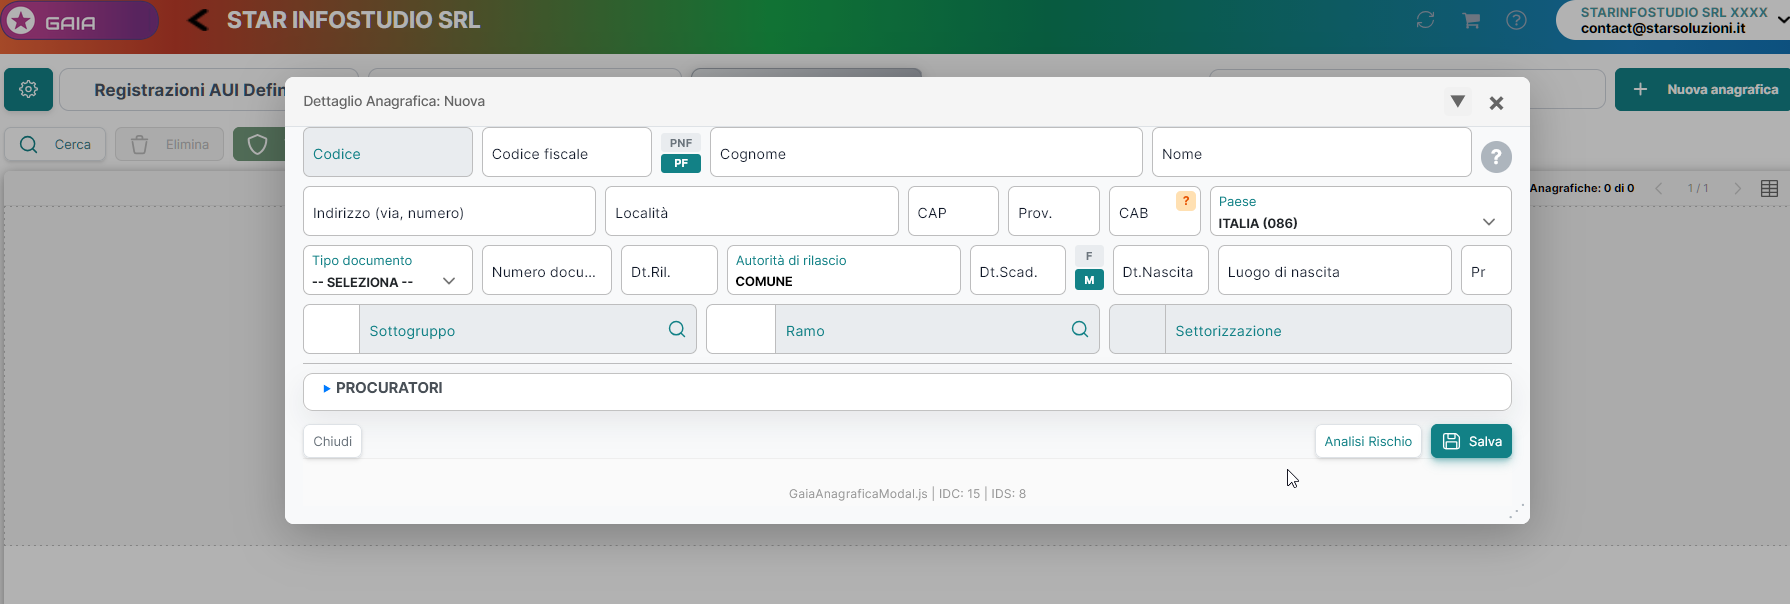Focus the Codice field
The width and height of the screenshot is (1790, 604).
(388, 152)
